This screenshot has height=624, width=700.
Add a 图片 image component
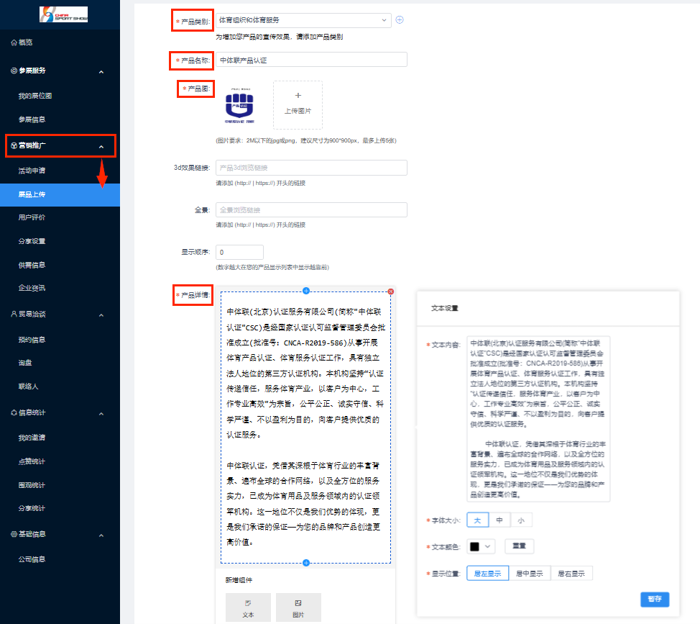click(x=297, y=608)
